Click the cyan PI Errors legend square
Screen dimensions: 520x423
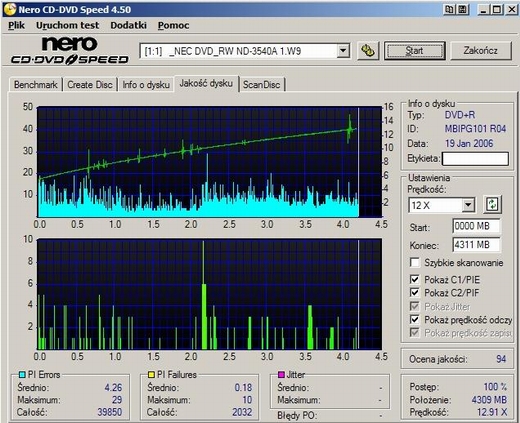[x=22, y=375]
